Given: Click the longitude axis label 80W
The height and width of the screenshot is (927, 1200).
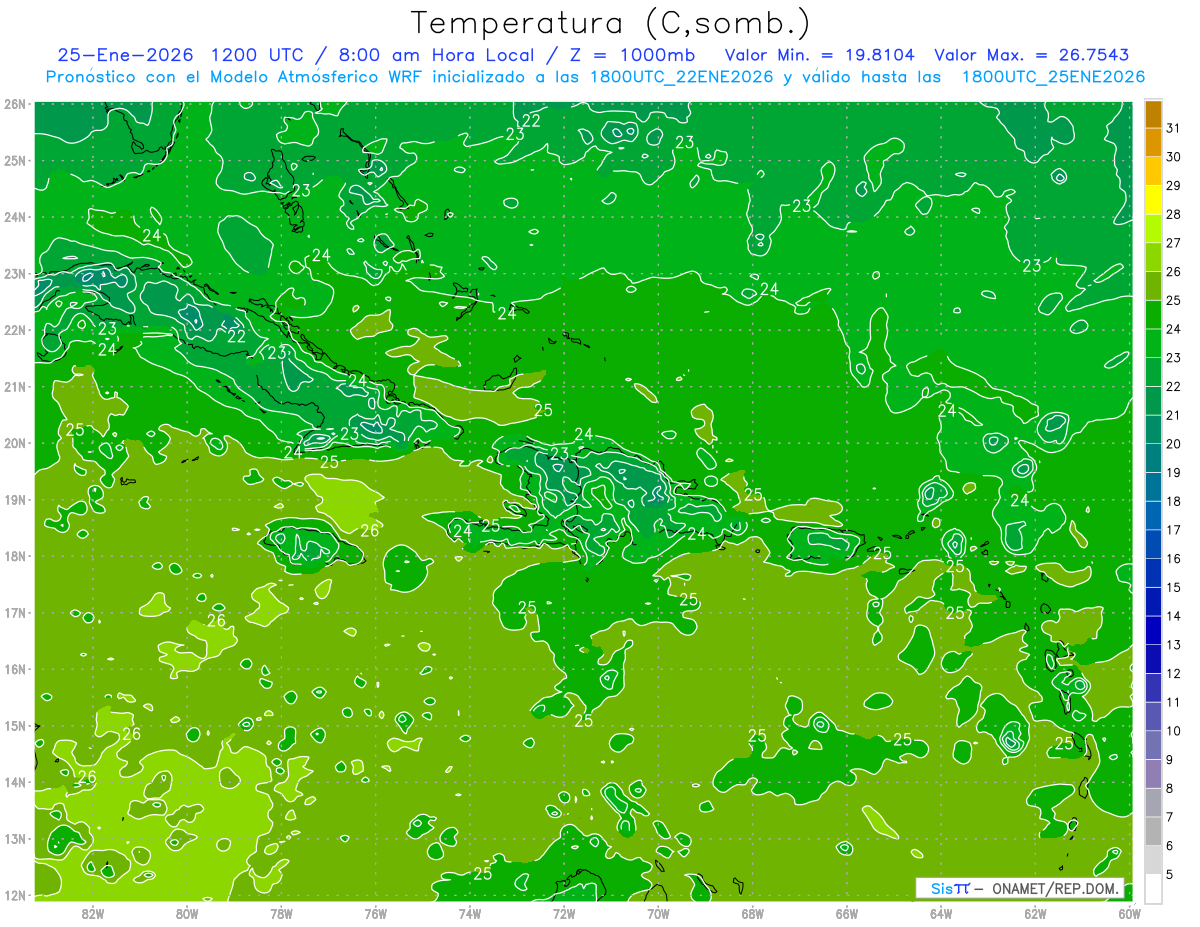Looking at the screenshot, I should click(x=187, y=913).
